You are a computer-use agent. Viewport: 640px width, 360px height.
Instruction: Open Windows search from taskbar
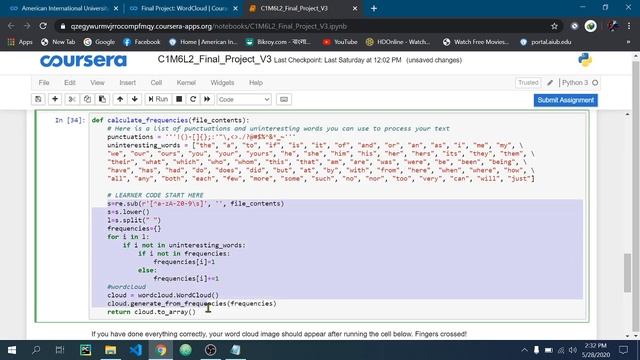click(x=36, y=350)
